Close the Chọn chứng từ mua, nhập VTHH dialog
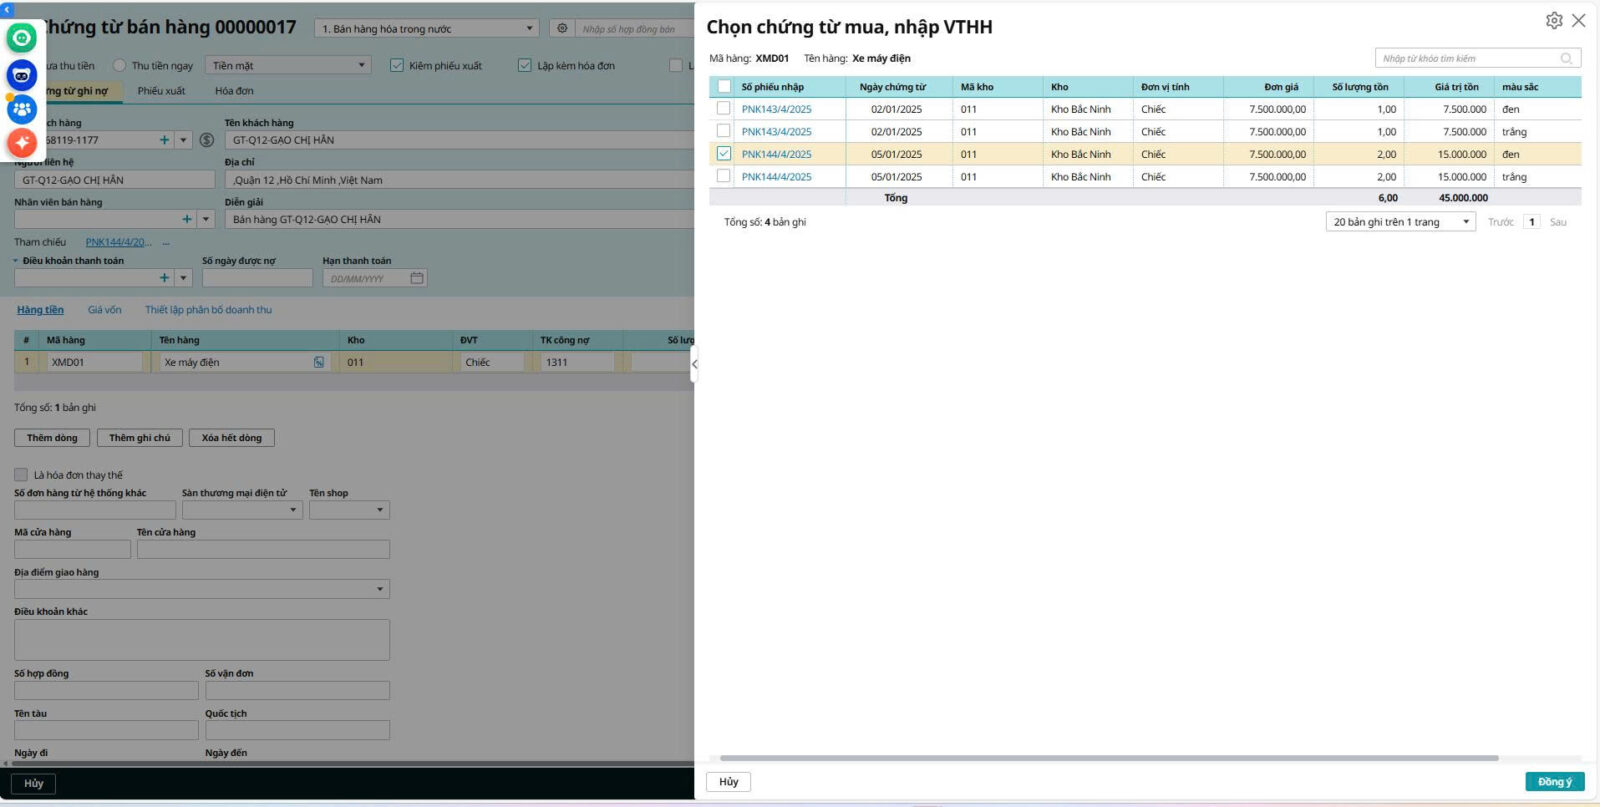 coord(1579,20)
